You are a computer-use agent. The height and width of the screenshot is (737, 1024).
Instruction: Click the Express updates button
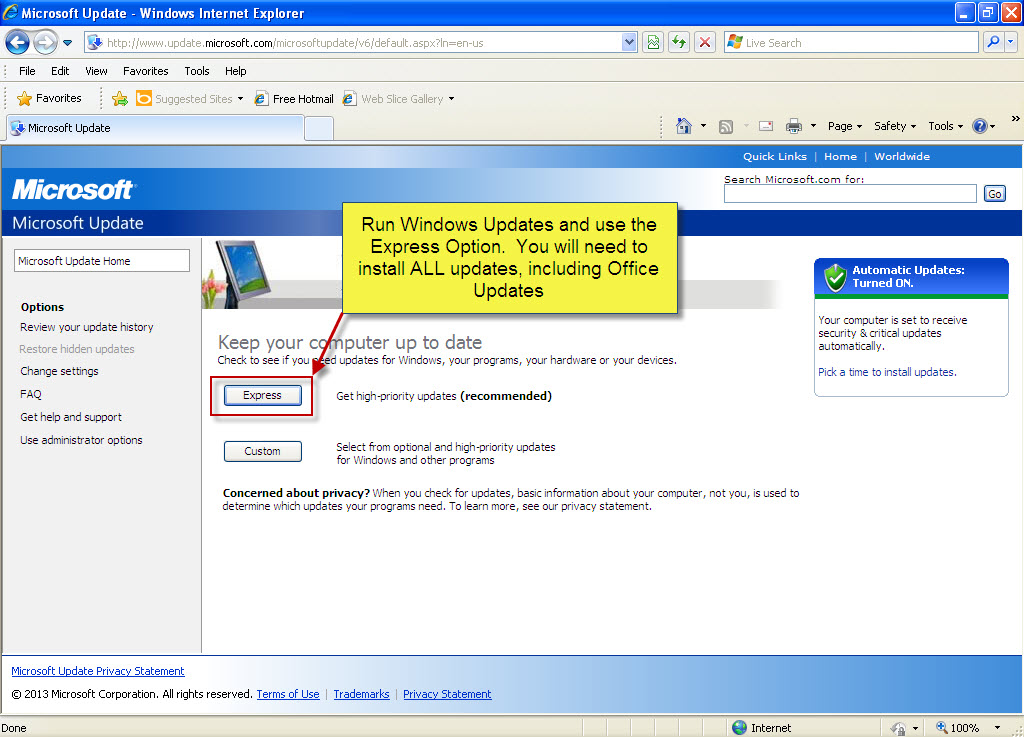[x=263, y=396]
